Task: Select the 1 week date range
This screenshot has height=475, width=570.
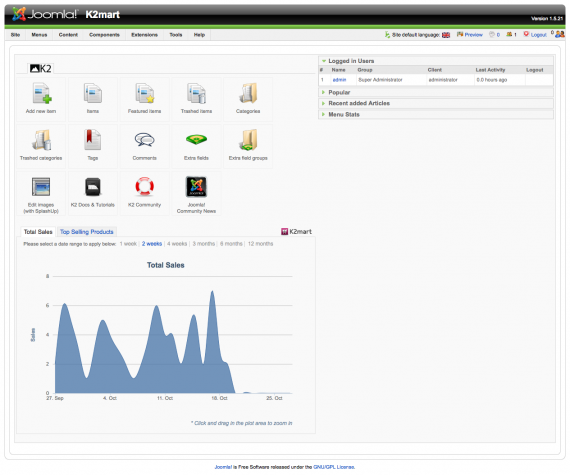Action: click(128, 244)
